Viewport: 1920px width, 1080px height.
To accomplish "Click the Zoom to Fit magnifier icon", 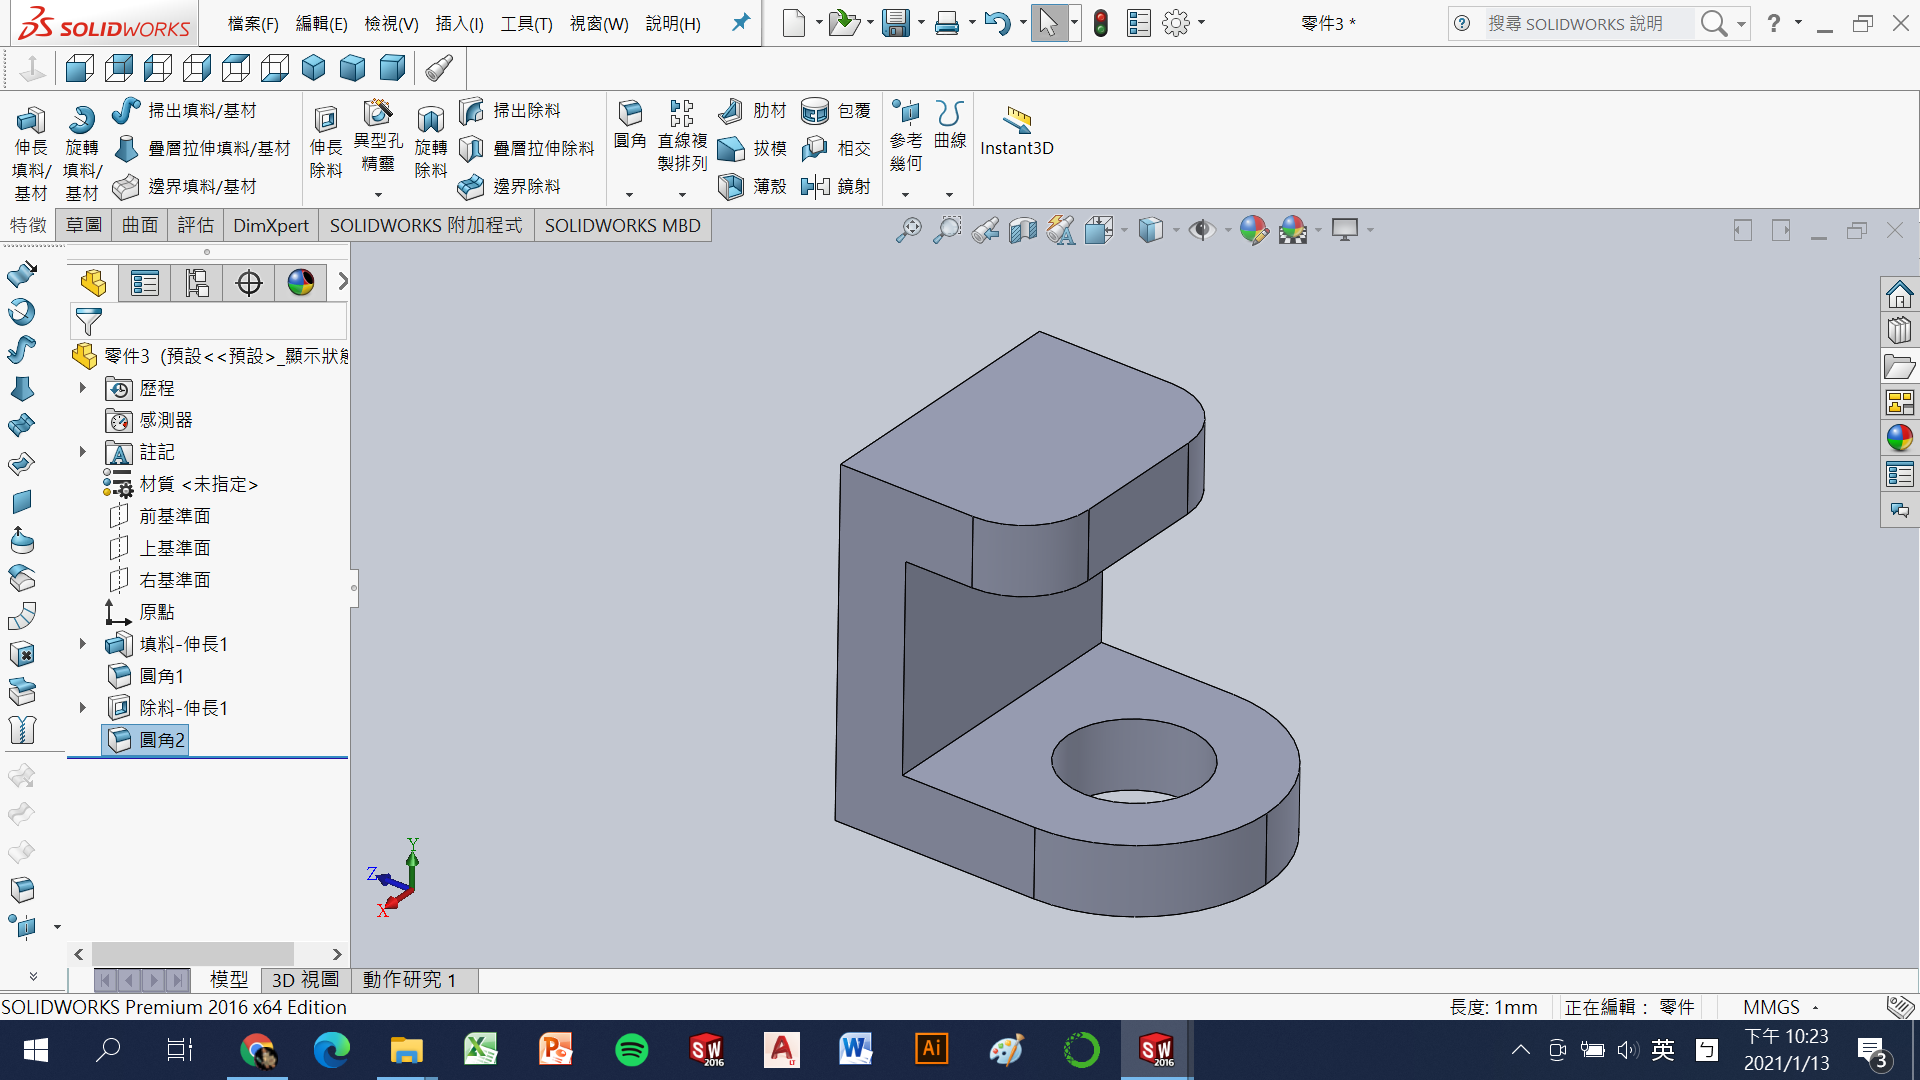I will [x=908, y=231].
